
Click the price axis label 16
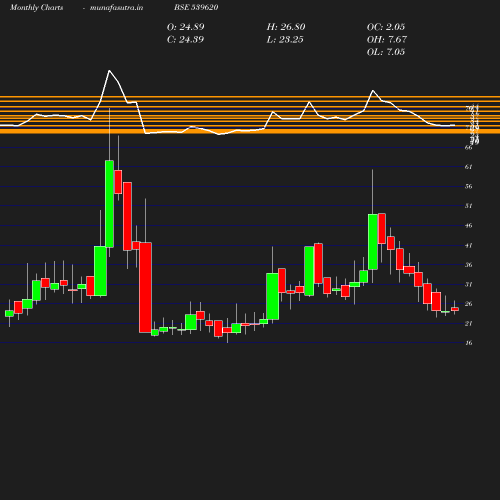469,343
